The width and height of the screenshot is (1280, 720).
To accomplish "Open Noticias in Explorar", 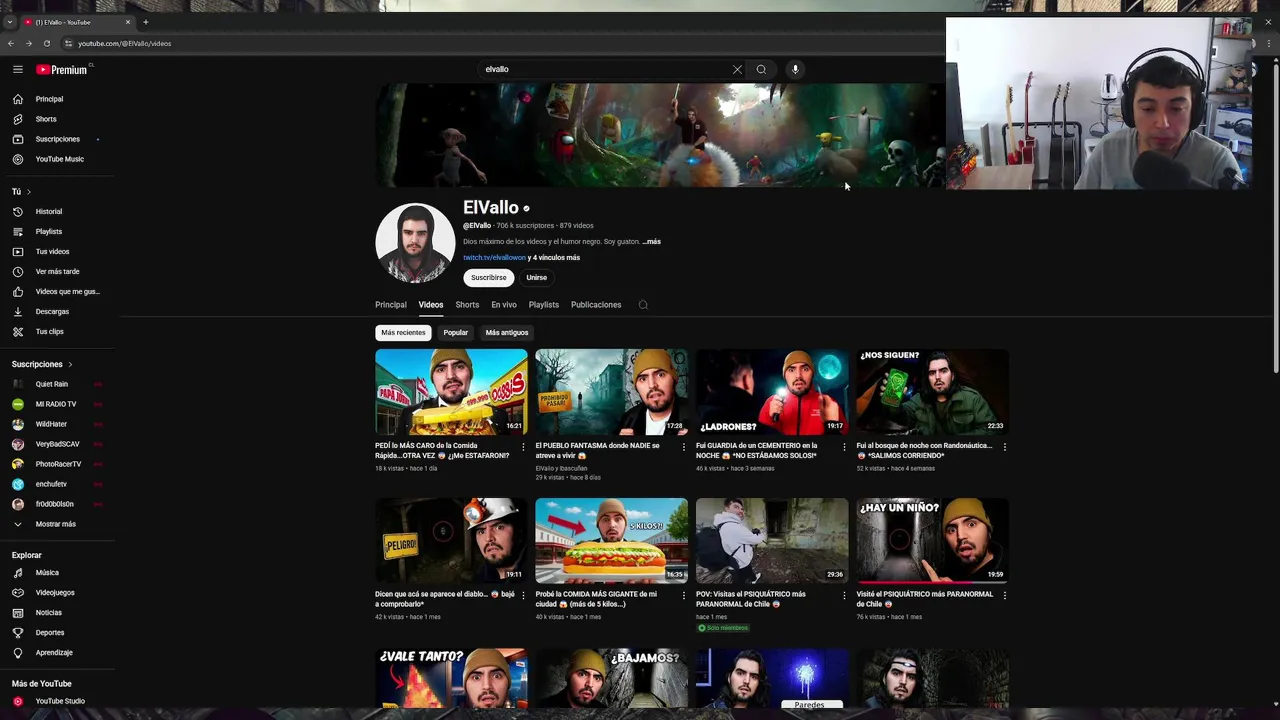I will click(x=48, y=613).
